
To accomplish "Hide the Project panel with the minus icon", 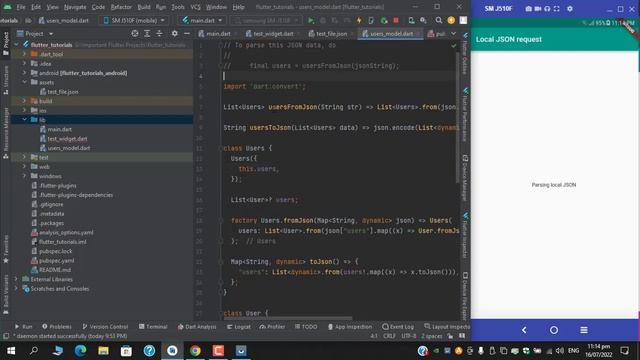I will (187, 33).
